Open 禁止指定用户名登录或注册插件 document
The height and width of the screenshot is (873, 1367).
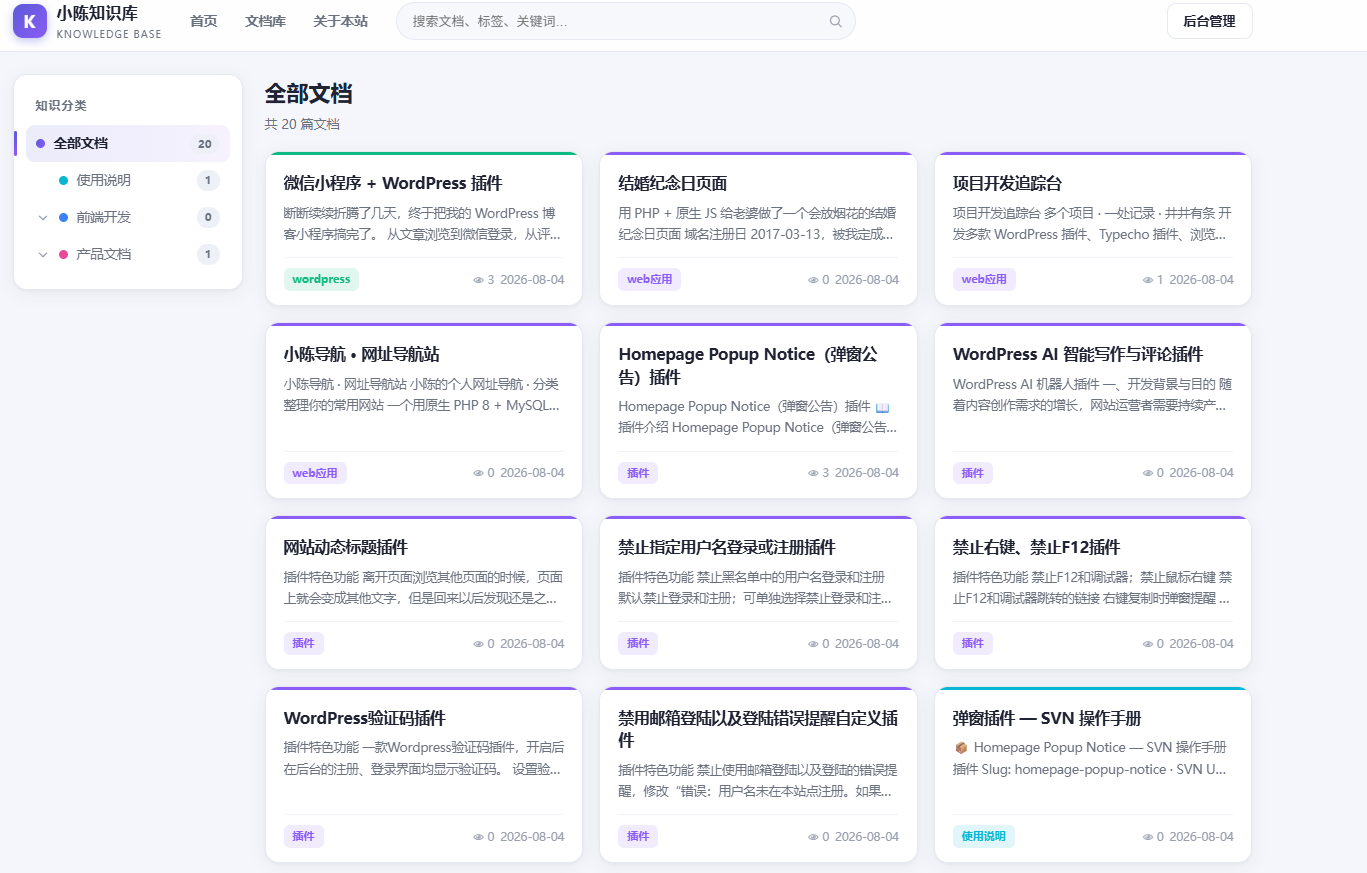[x=727, y=547]
